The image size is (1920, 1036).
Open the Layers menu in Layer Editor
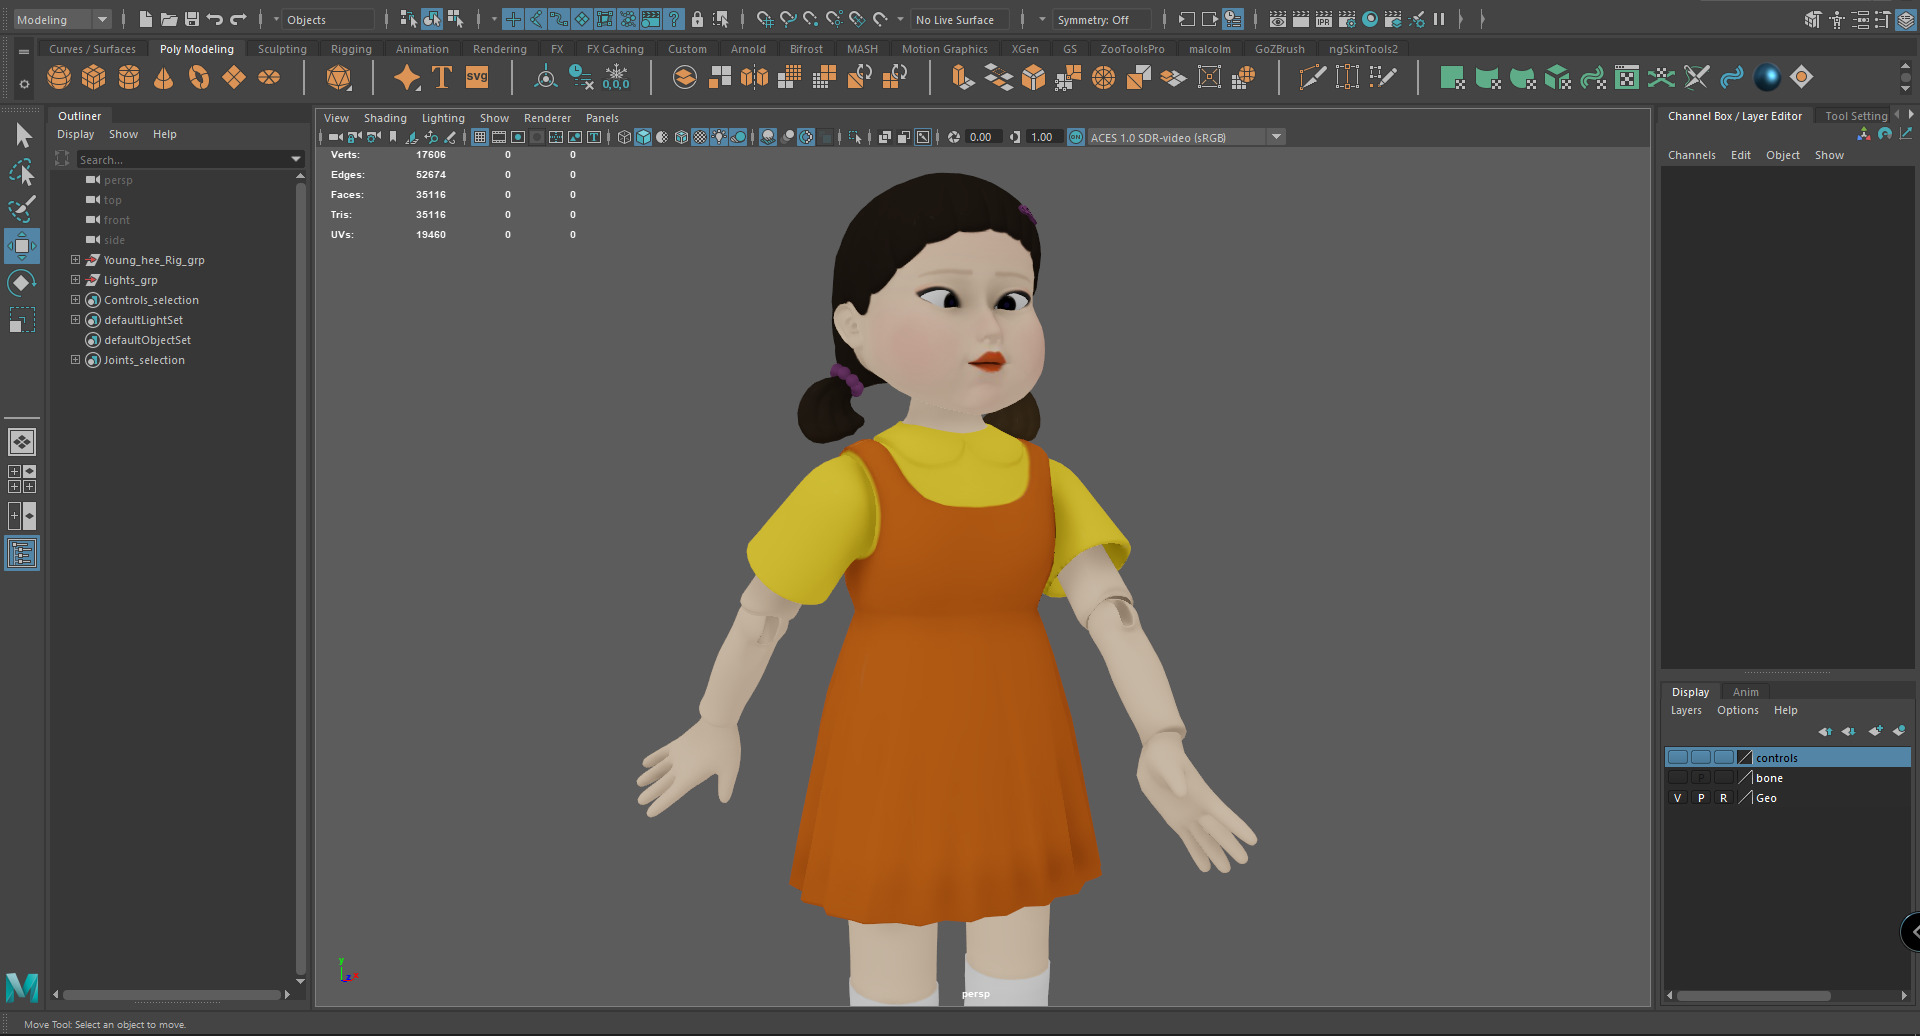(x=1686, y=710)
